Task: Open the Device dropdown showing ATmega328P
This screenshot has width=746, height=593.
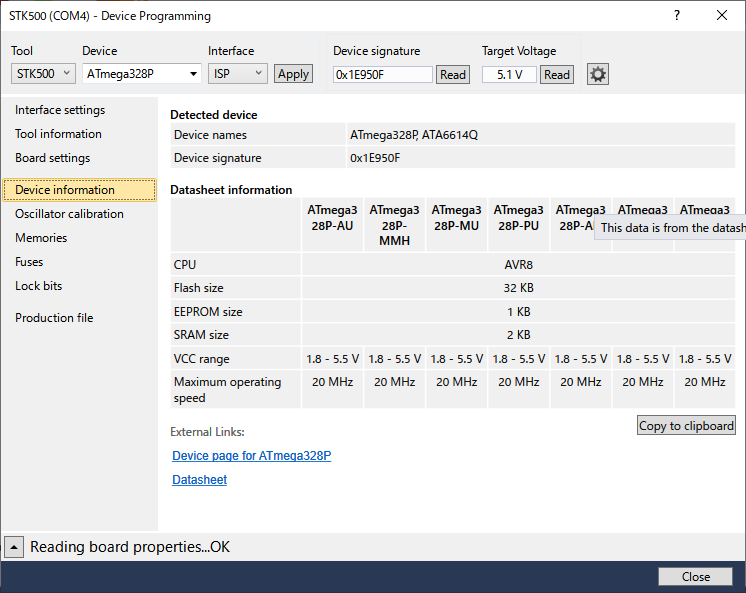Action: (x=142, y=74)
